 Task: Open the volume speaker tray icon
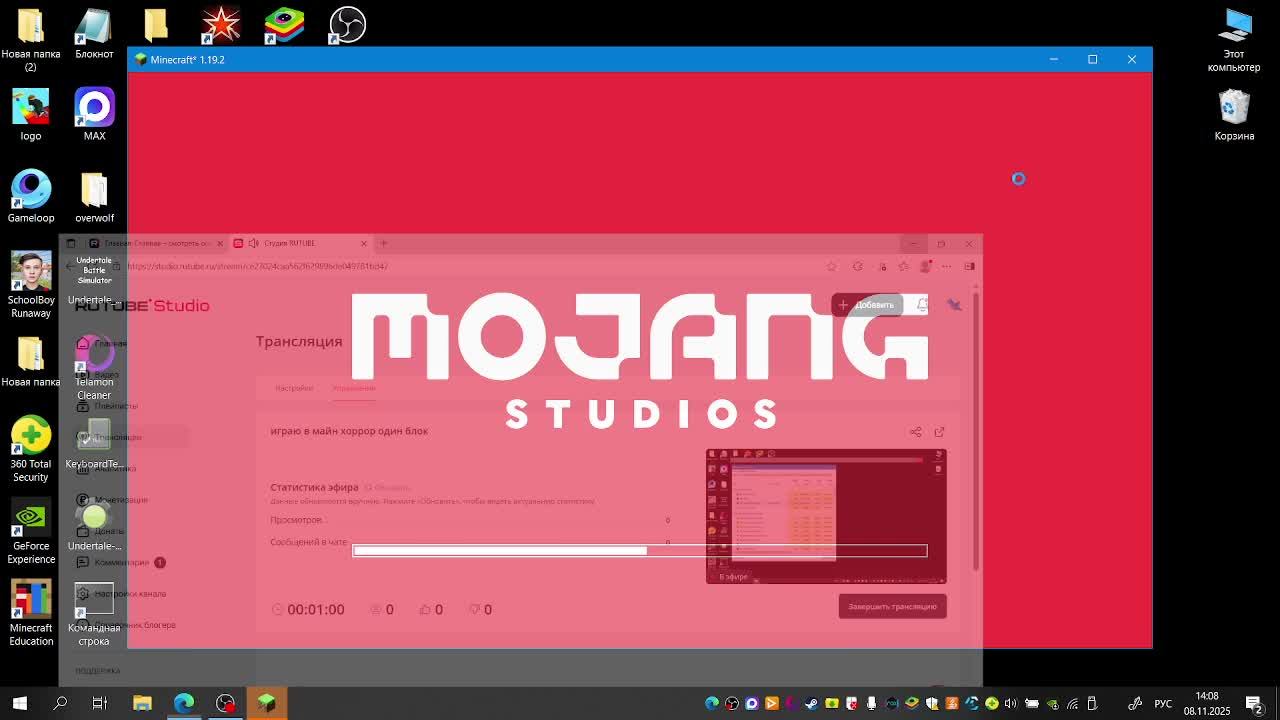tap(1011, 703)
